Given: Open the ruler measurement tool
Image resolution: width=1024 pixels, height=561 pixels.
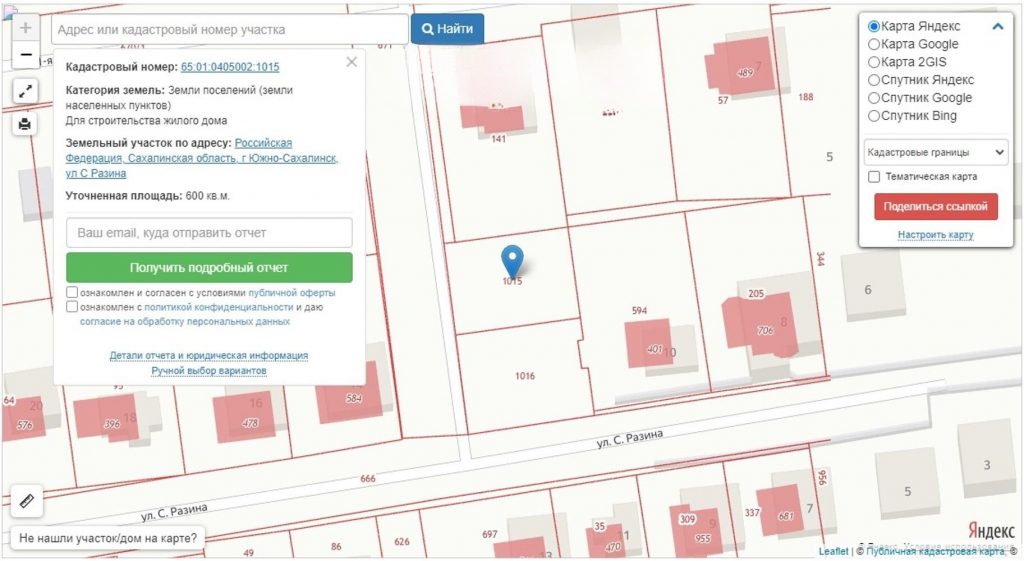Looking at the screenshot, I should point(27,501).
